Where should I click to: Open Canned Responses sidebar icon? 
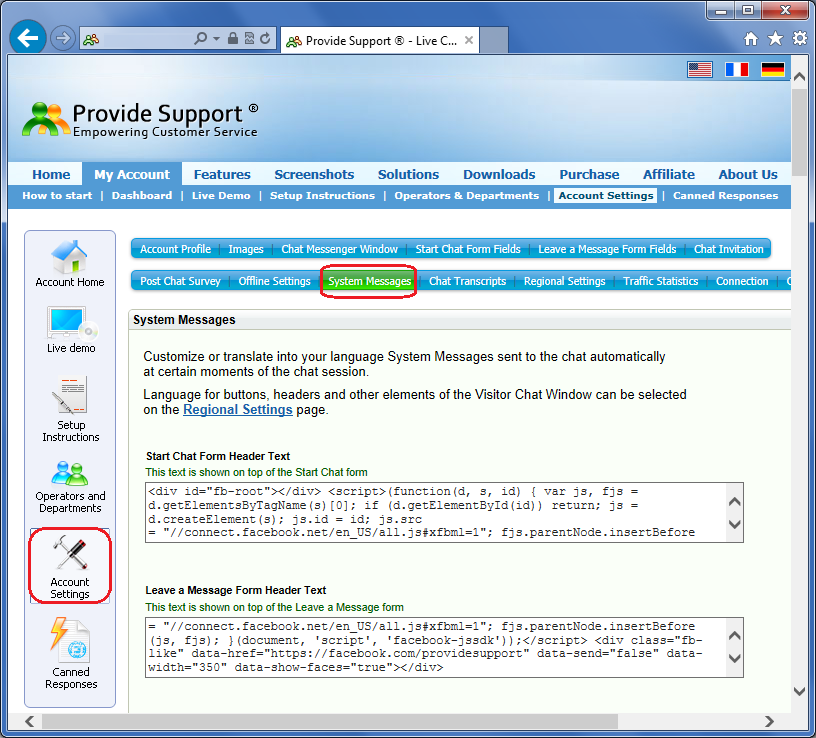pyautogui.click(x=71, y=654)
